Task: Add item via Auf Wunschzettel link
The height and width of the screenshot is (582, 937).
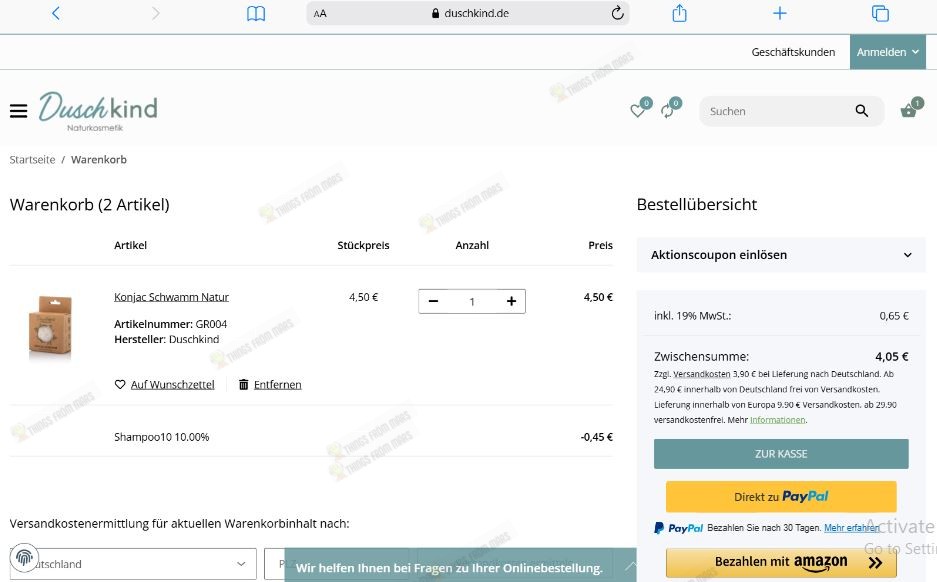Action: pyautogui.click(x=173, y=384)
